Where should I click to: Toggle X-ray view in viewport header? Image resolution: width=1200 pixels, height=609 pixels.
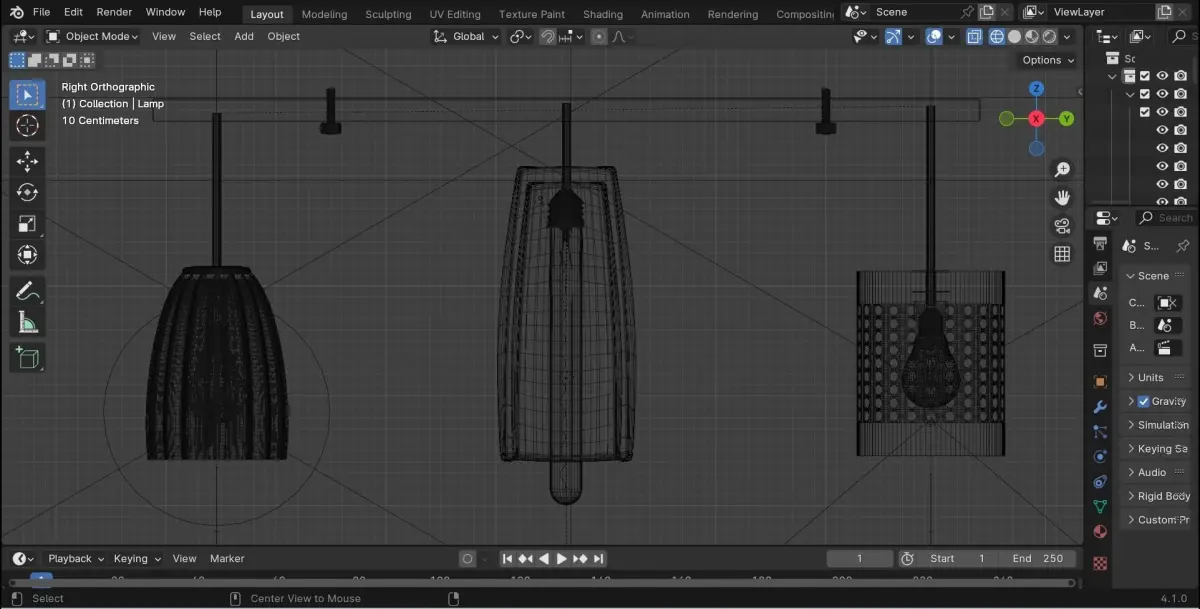pos(972,37)
